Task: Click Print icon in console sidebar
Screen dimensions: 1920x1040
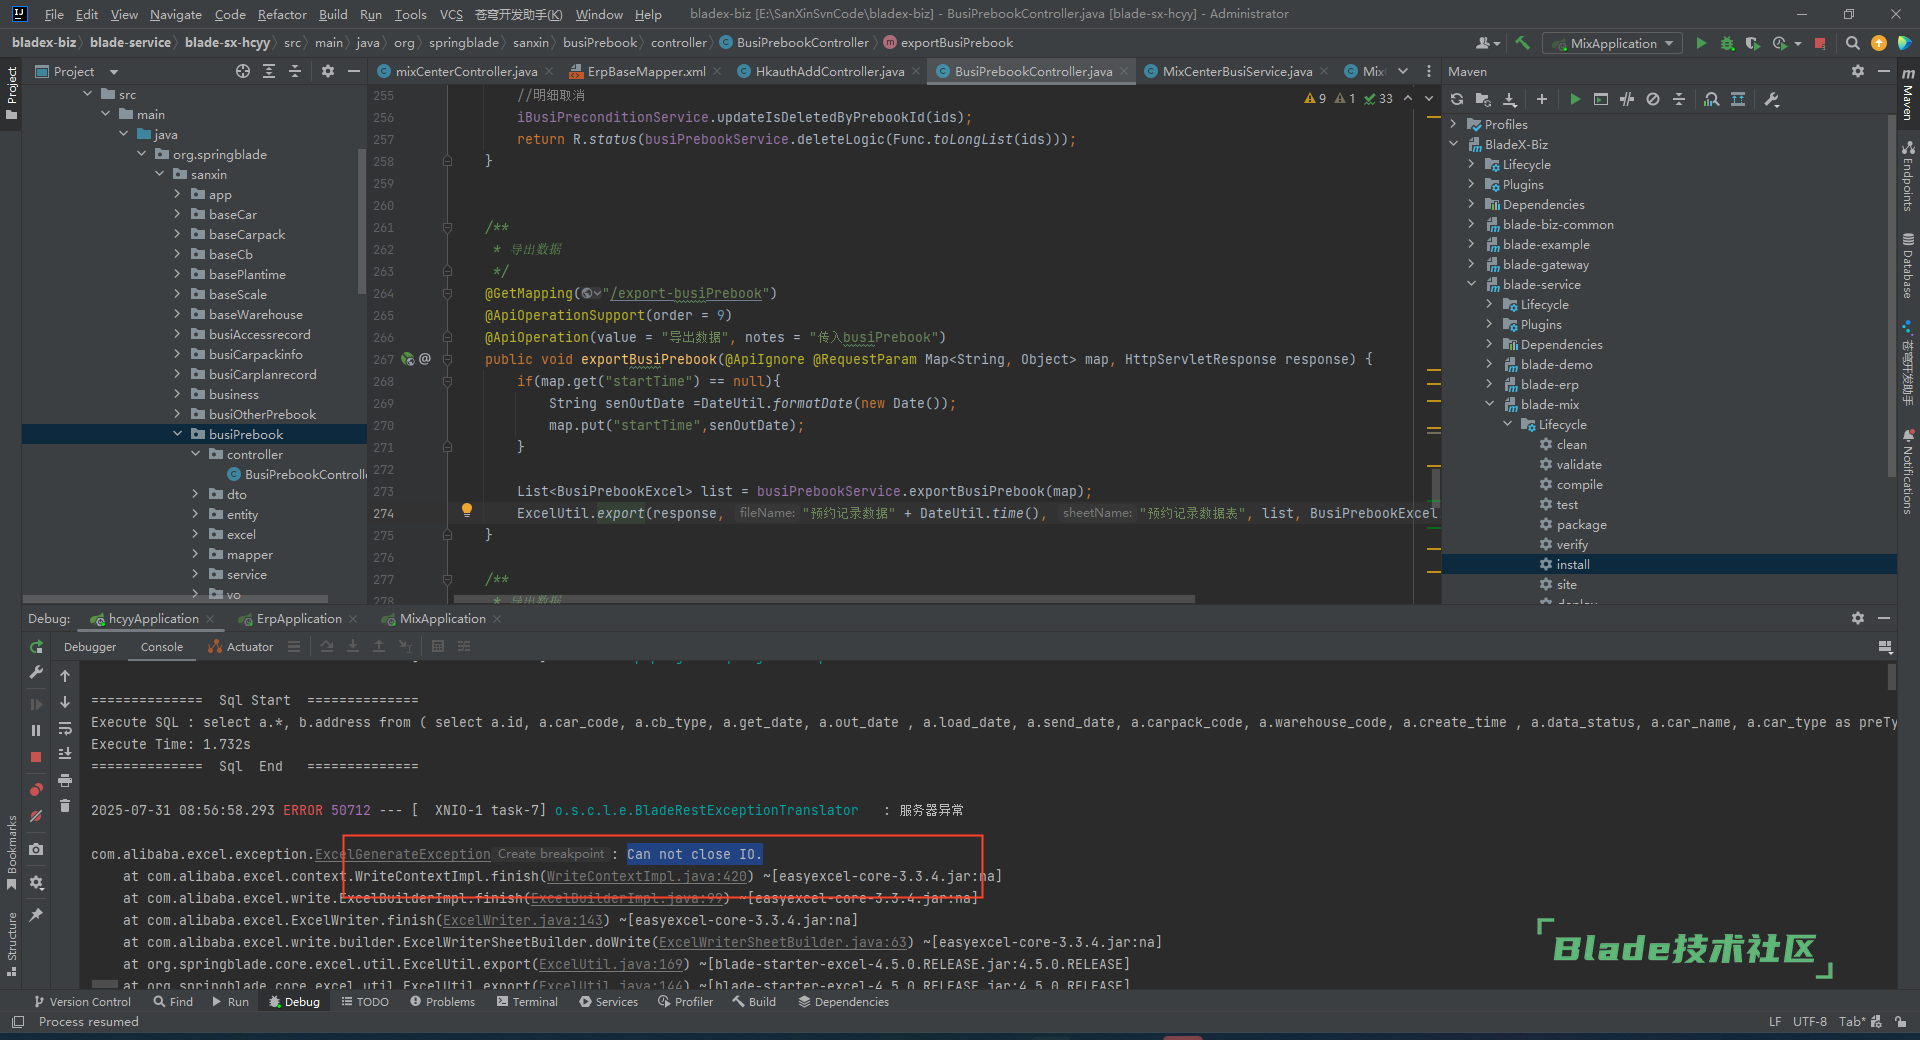Action: click(x=65, y=780)
